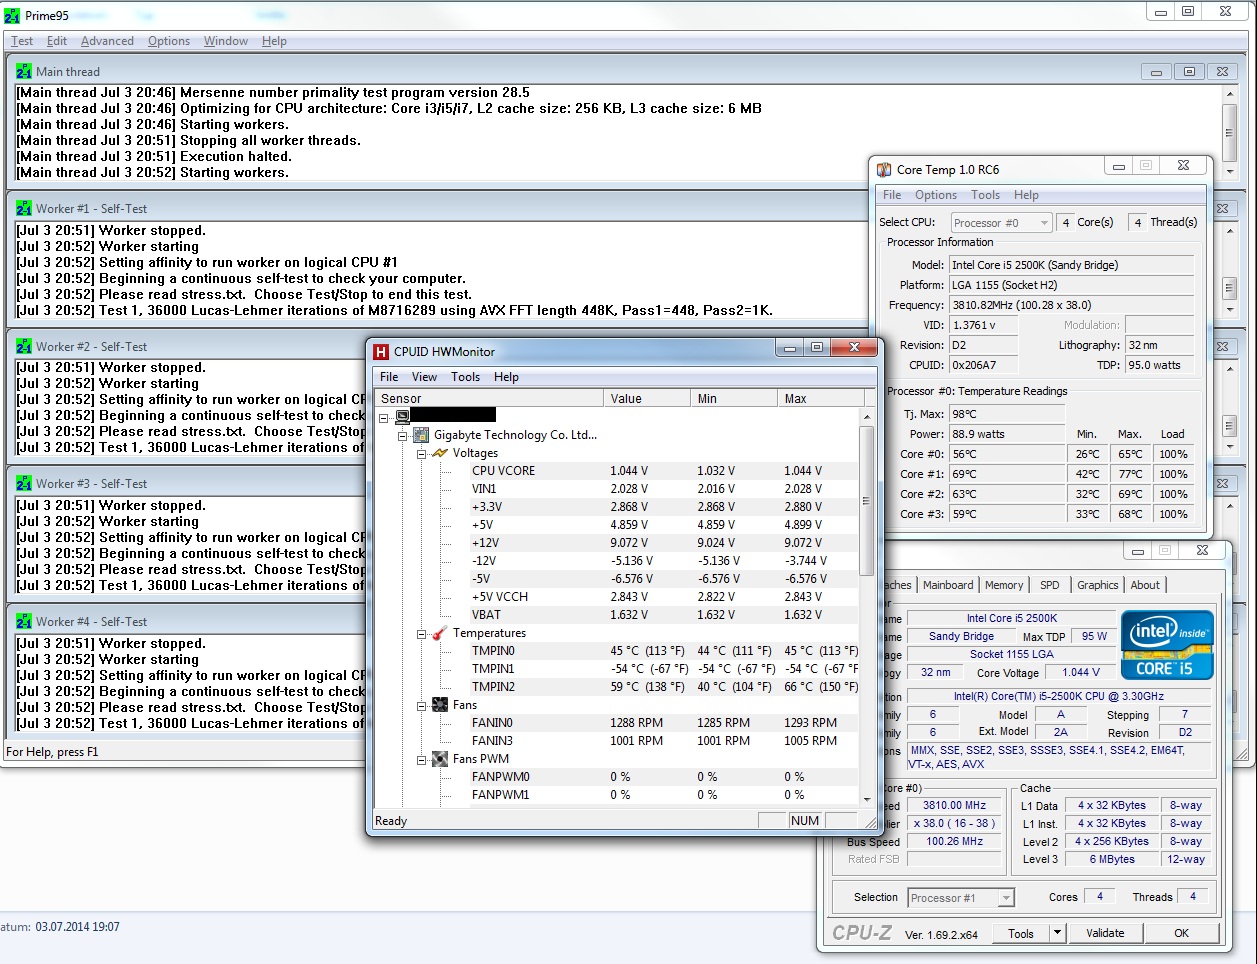
Task: Click the Prime95 title bar icon
Action: pos(12,16)
